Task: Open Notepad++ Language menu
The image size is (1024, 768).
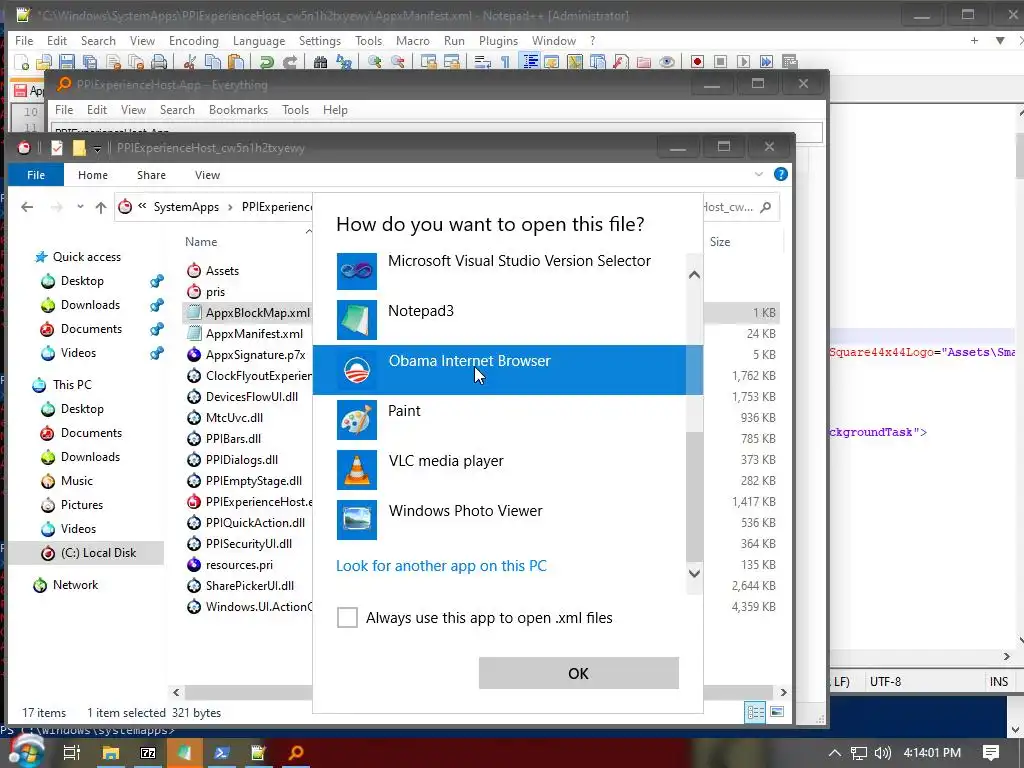Action: [x=259, y=40]
